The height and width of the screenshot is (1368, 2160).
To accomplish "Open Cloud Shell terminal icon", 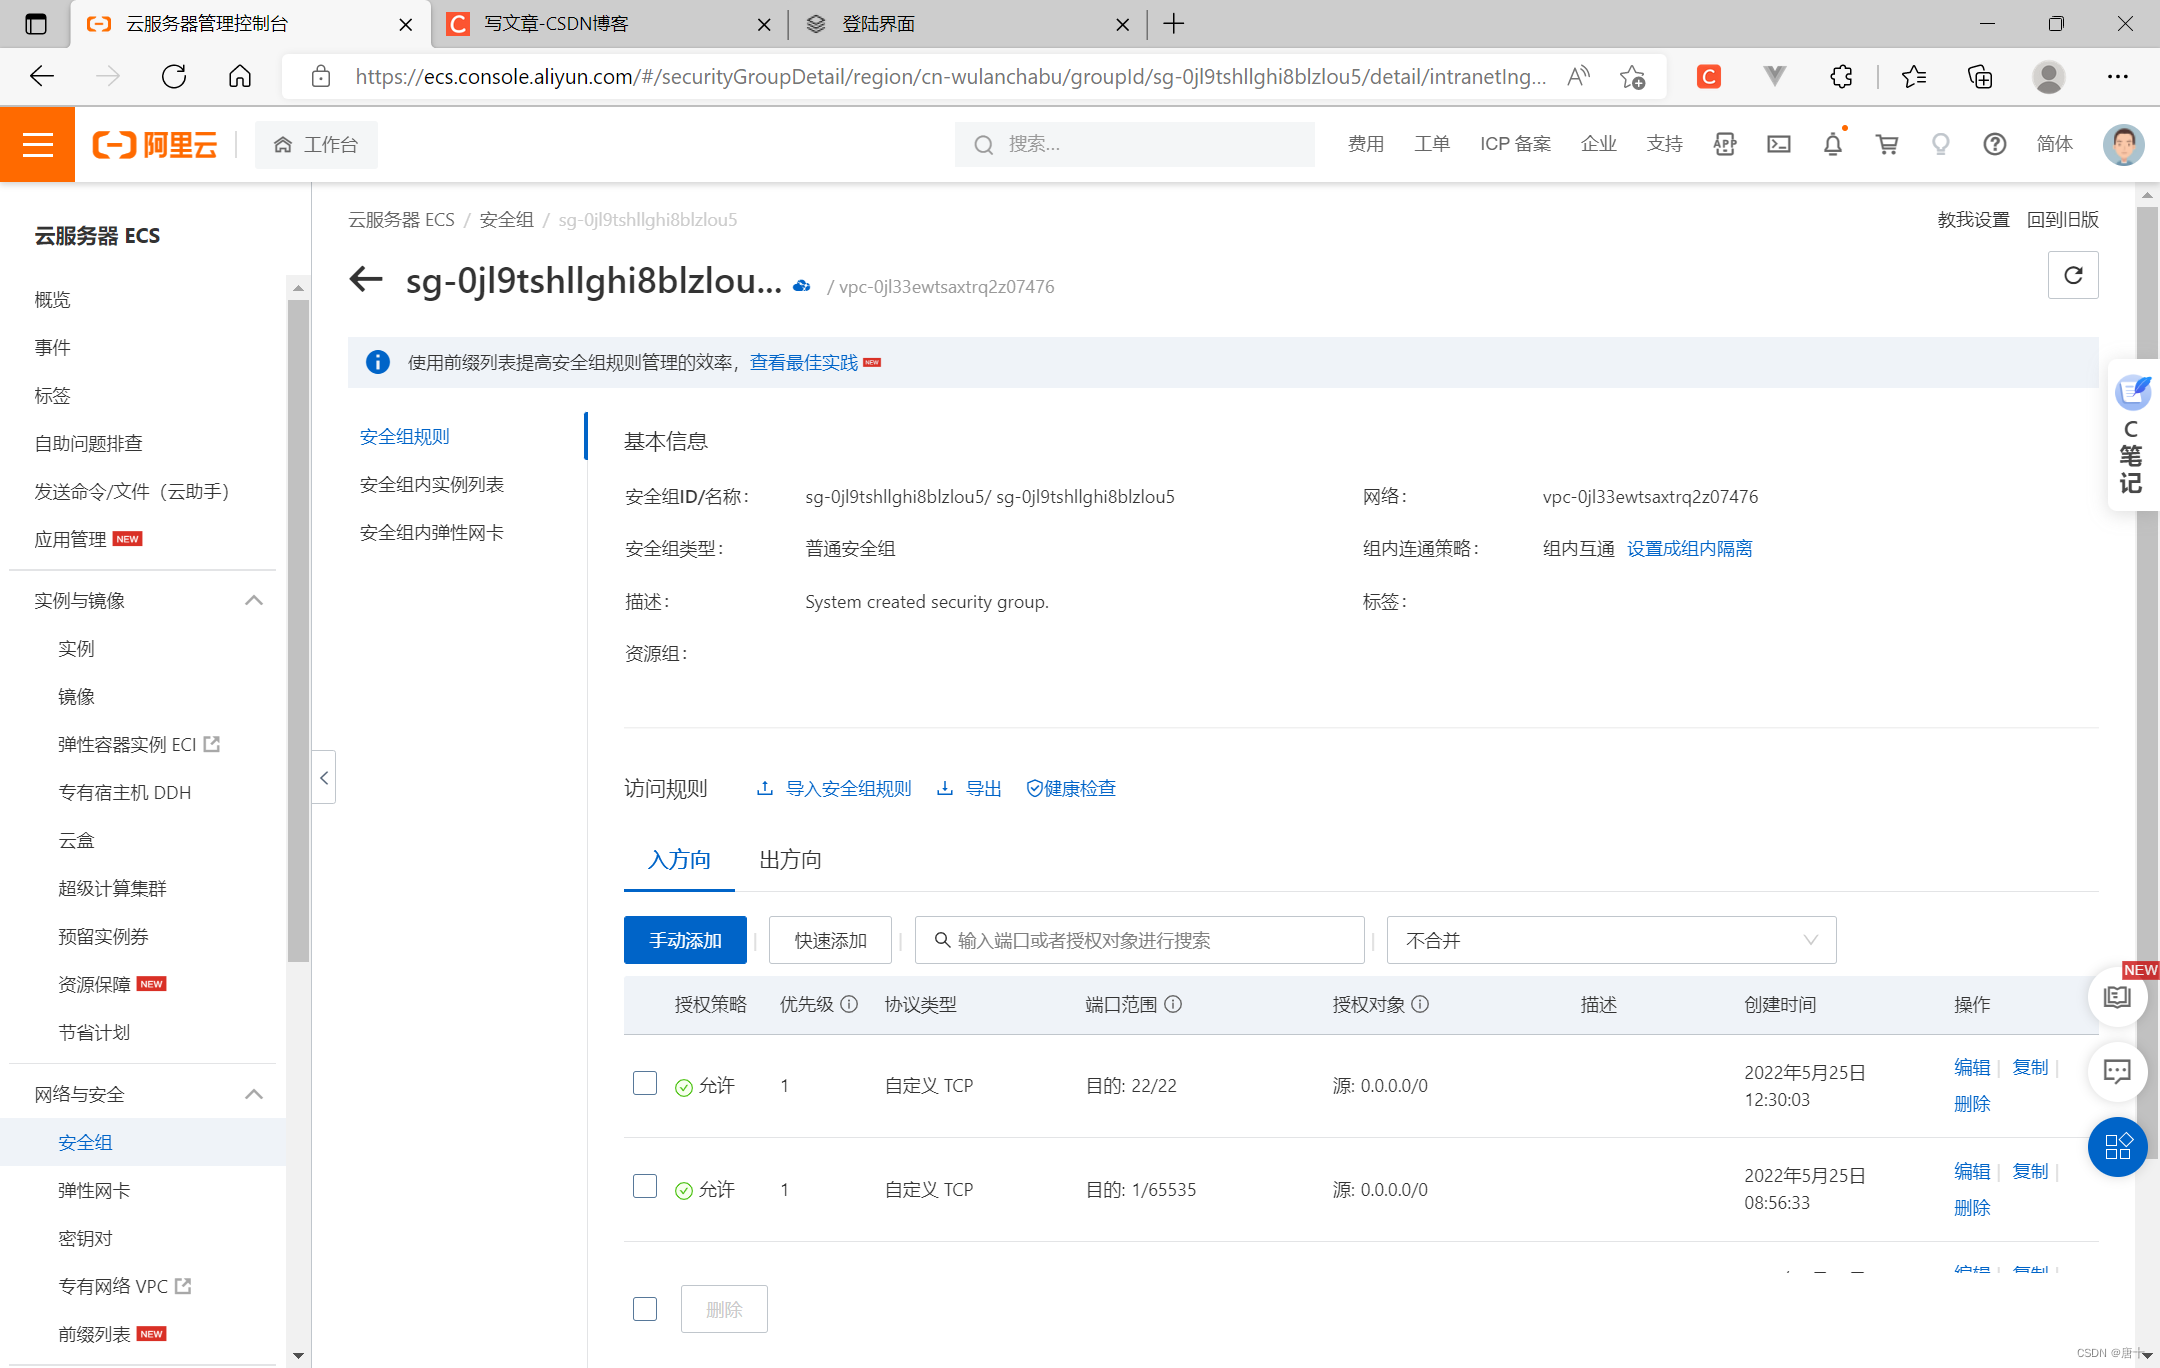I will pos(1778,144).
